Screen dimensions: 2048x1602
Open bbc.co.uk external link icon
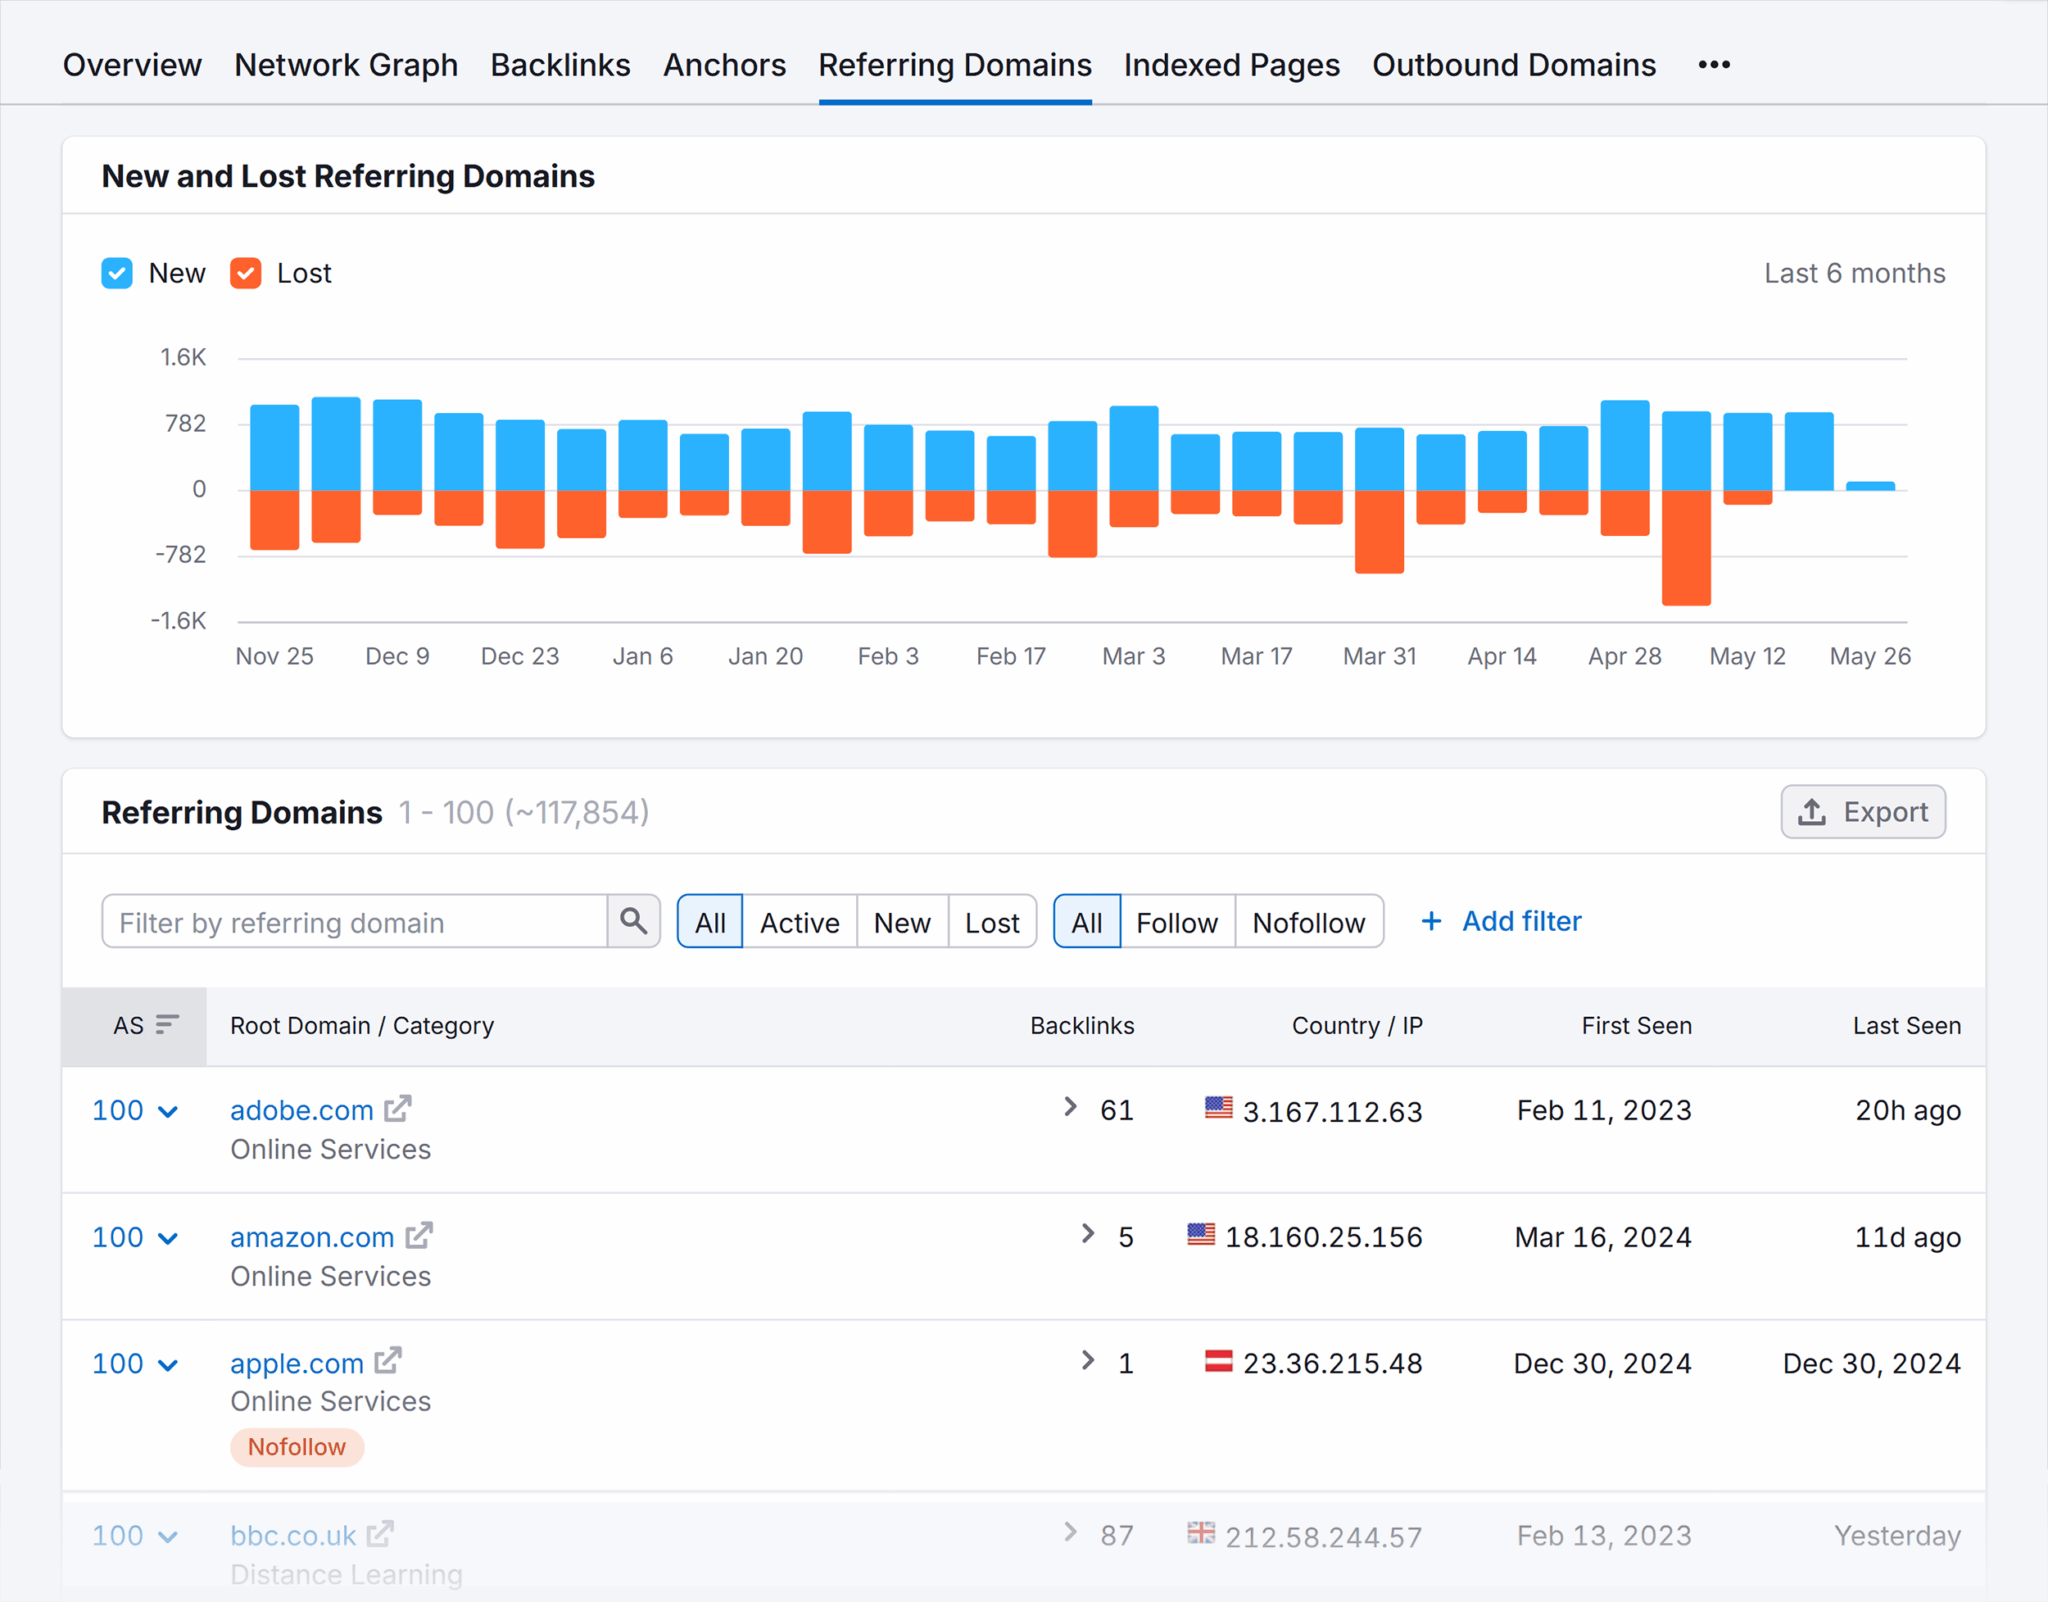[x=380, y=1534]
